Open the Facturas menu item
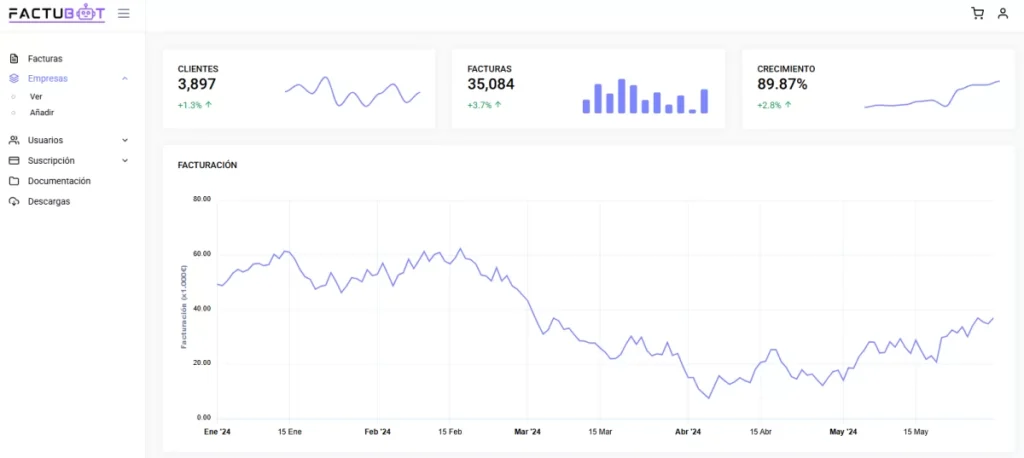Screen dimensions: 1024x458 (45, 59)
